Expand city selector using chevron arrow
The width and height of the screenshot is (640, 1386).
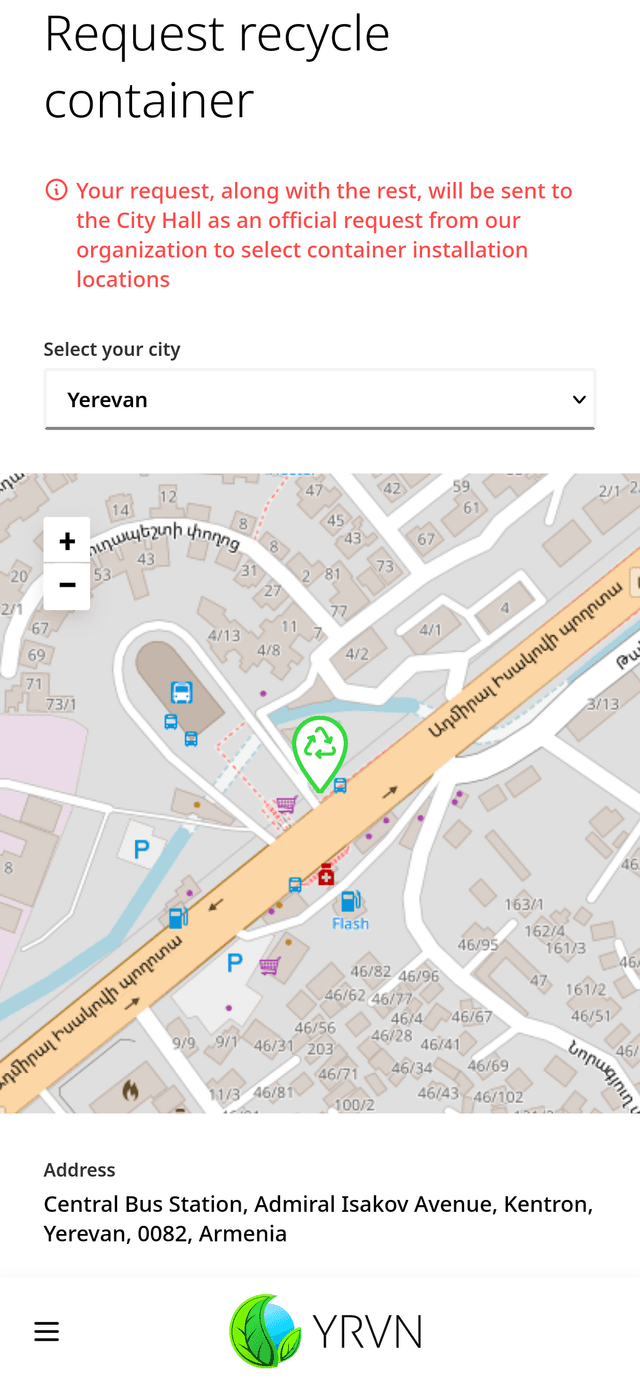579,399
